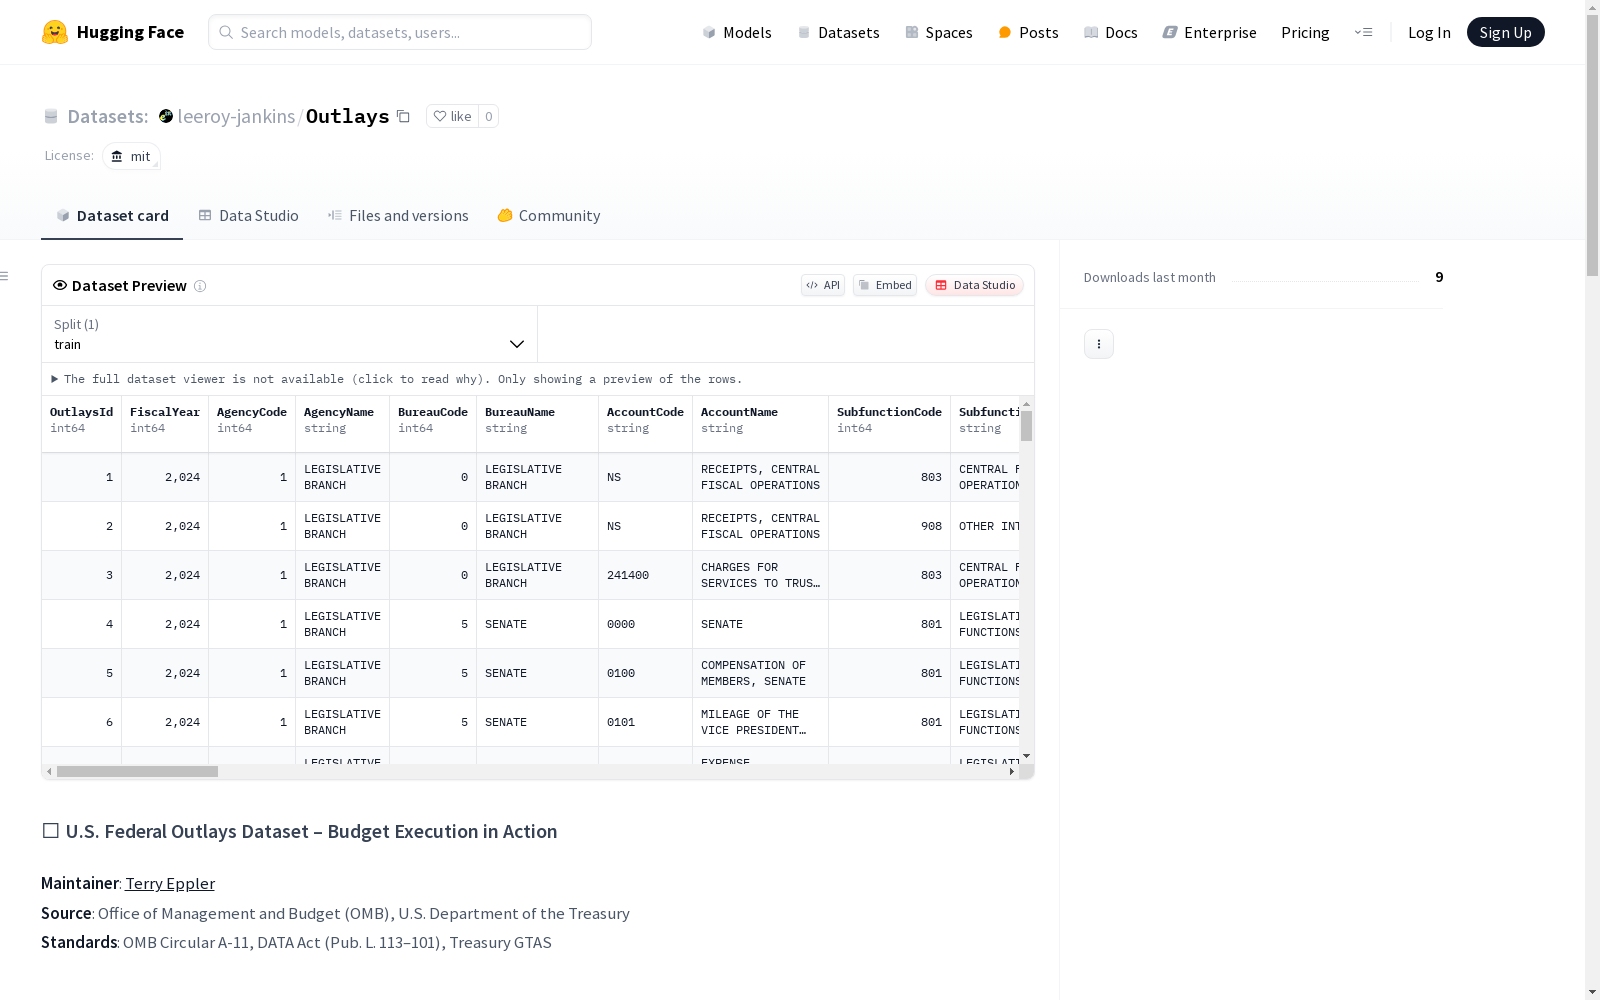Open Datasets in the top navigation
The image size is (1600, 1000).
838,32
